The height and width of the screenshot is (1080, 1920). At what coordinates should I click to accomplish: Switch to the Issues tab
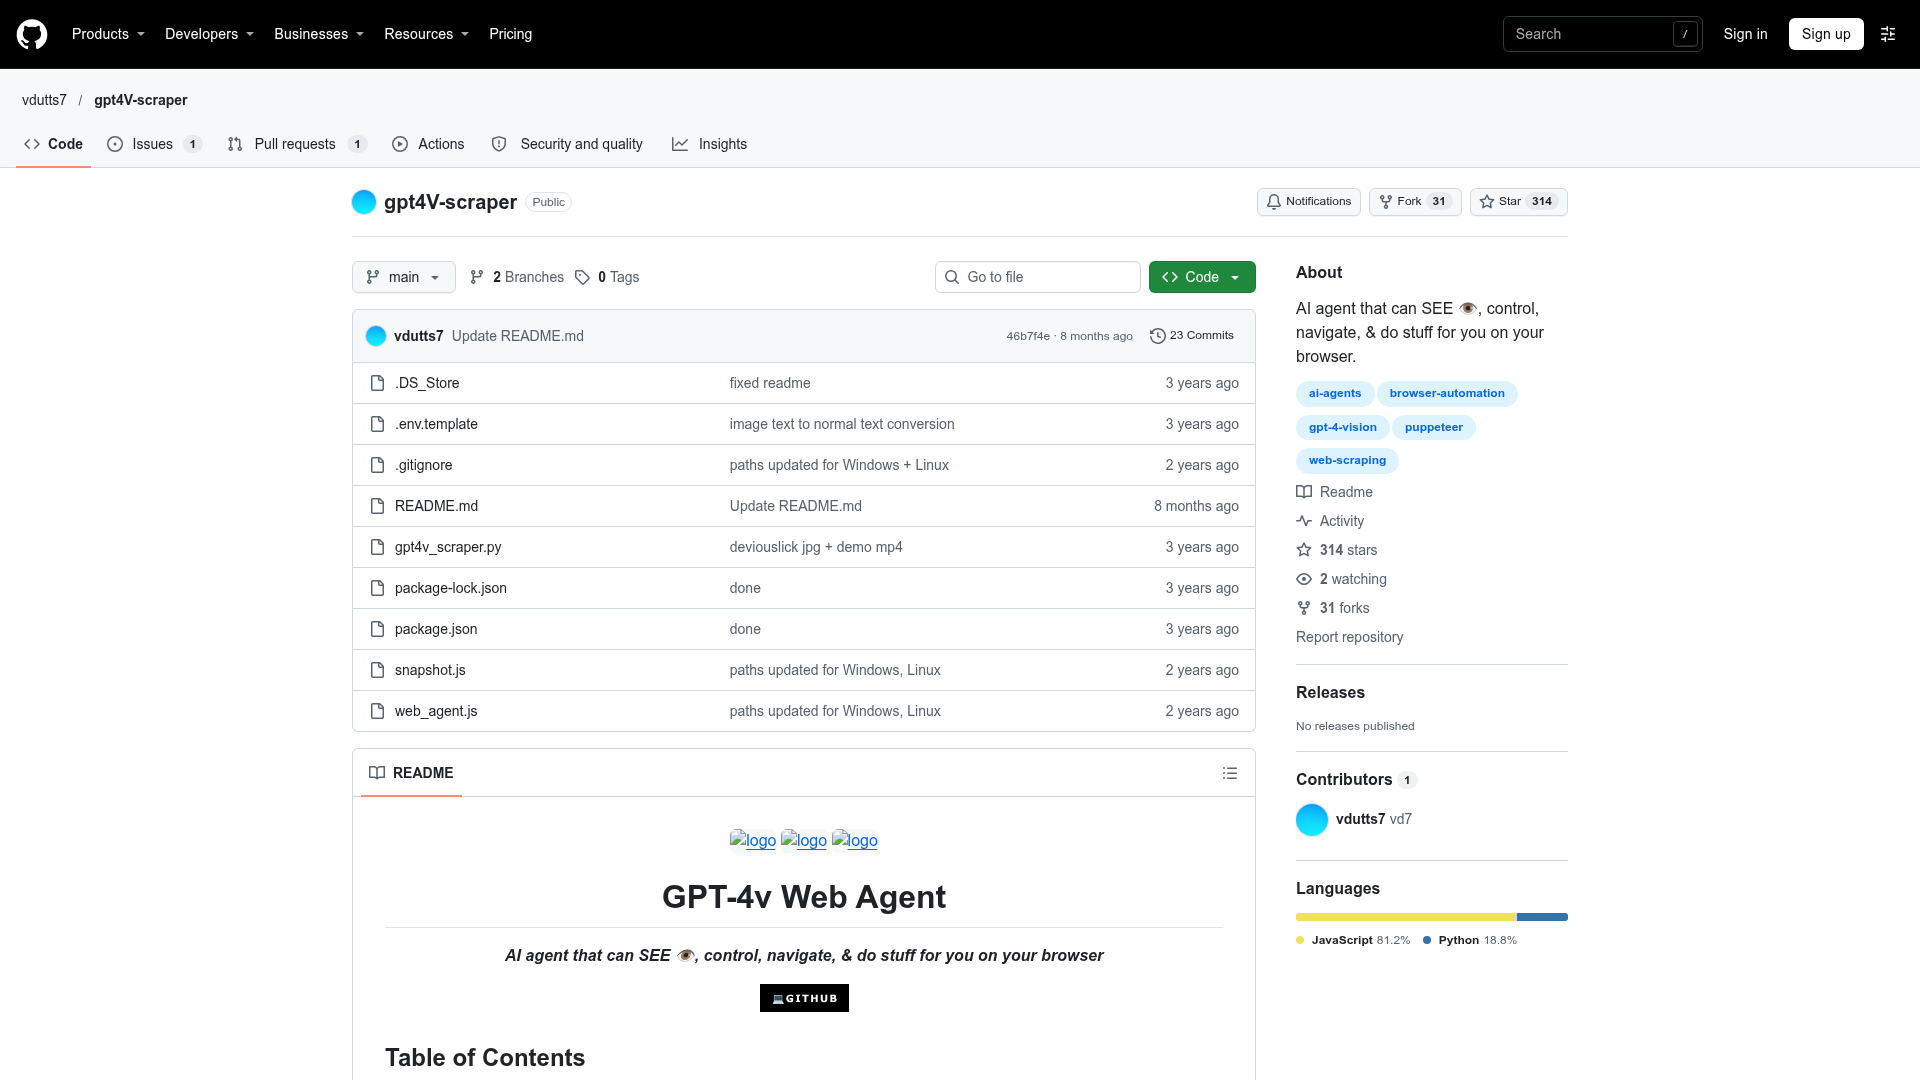[x=154, y=144]
